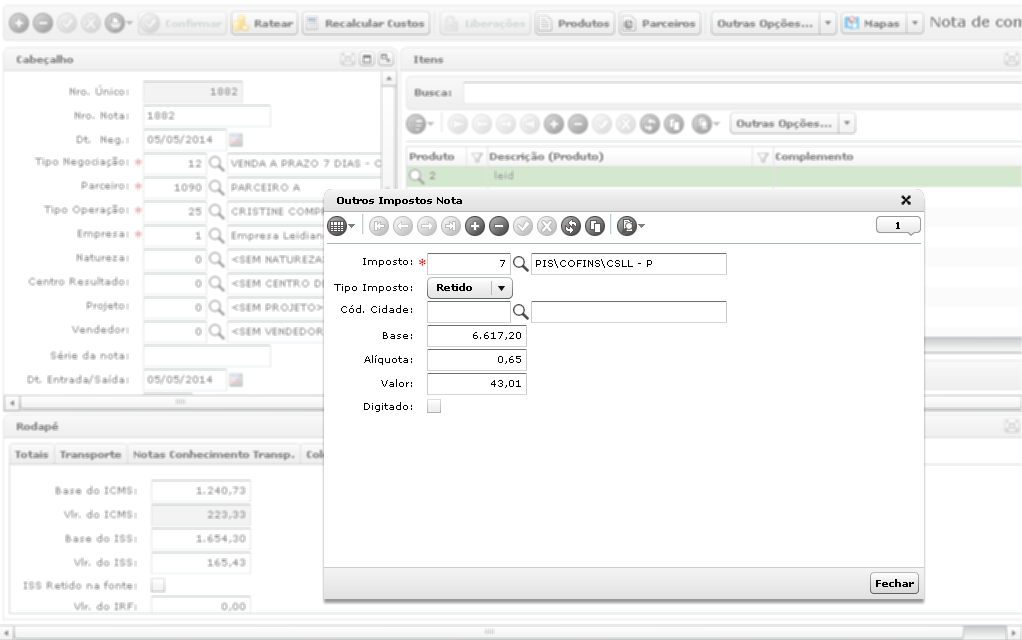The height and width of the screenshot is (640, 1022).
Task: Select the Notas Conhecimento Transp. tab
Action: point(214,455)
